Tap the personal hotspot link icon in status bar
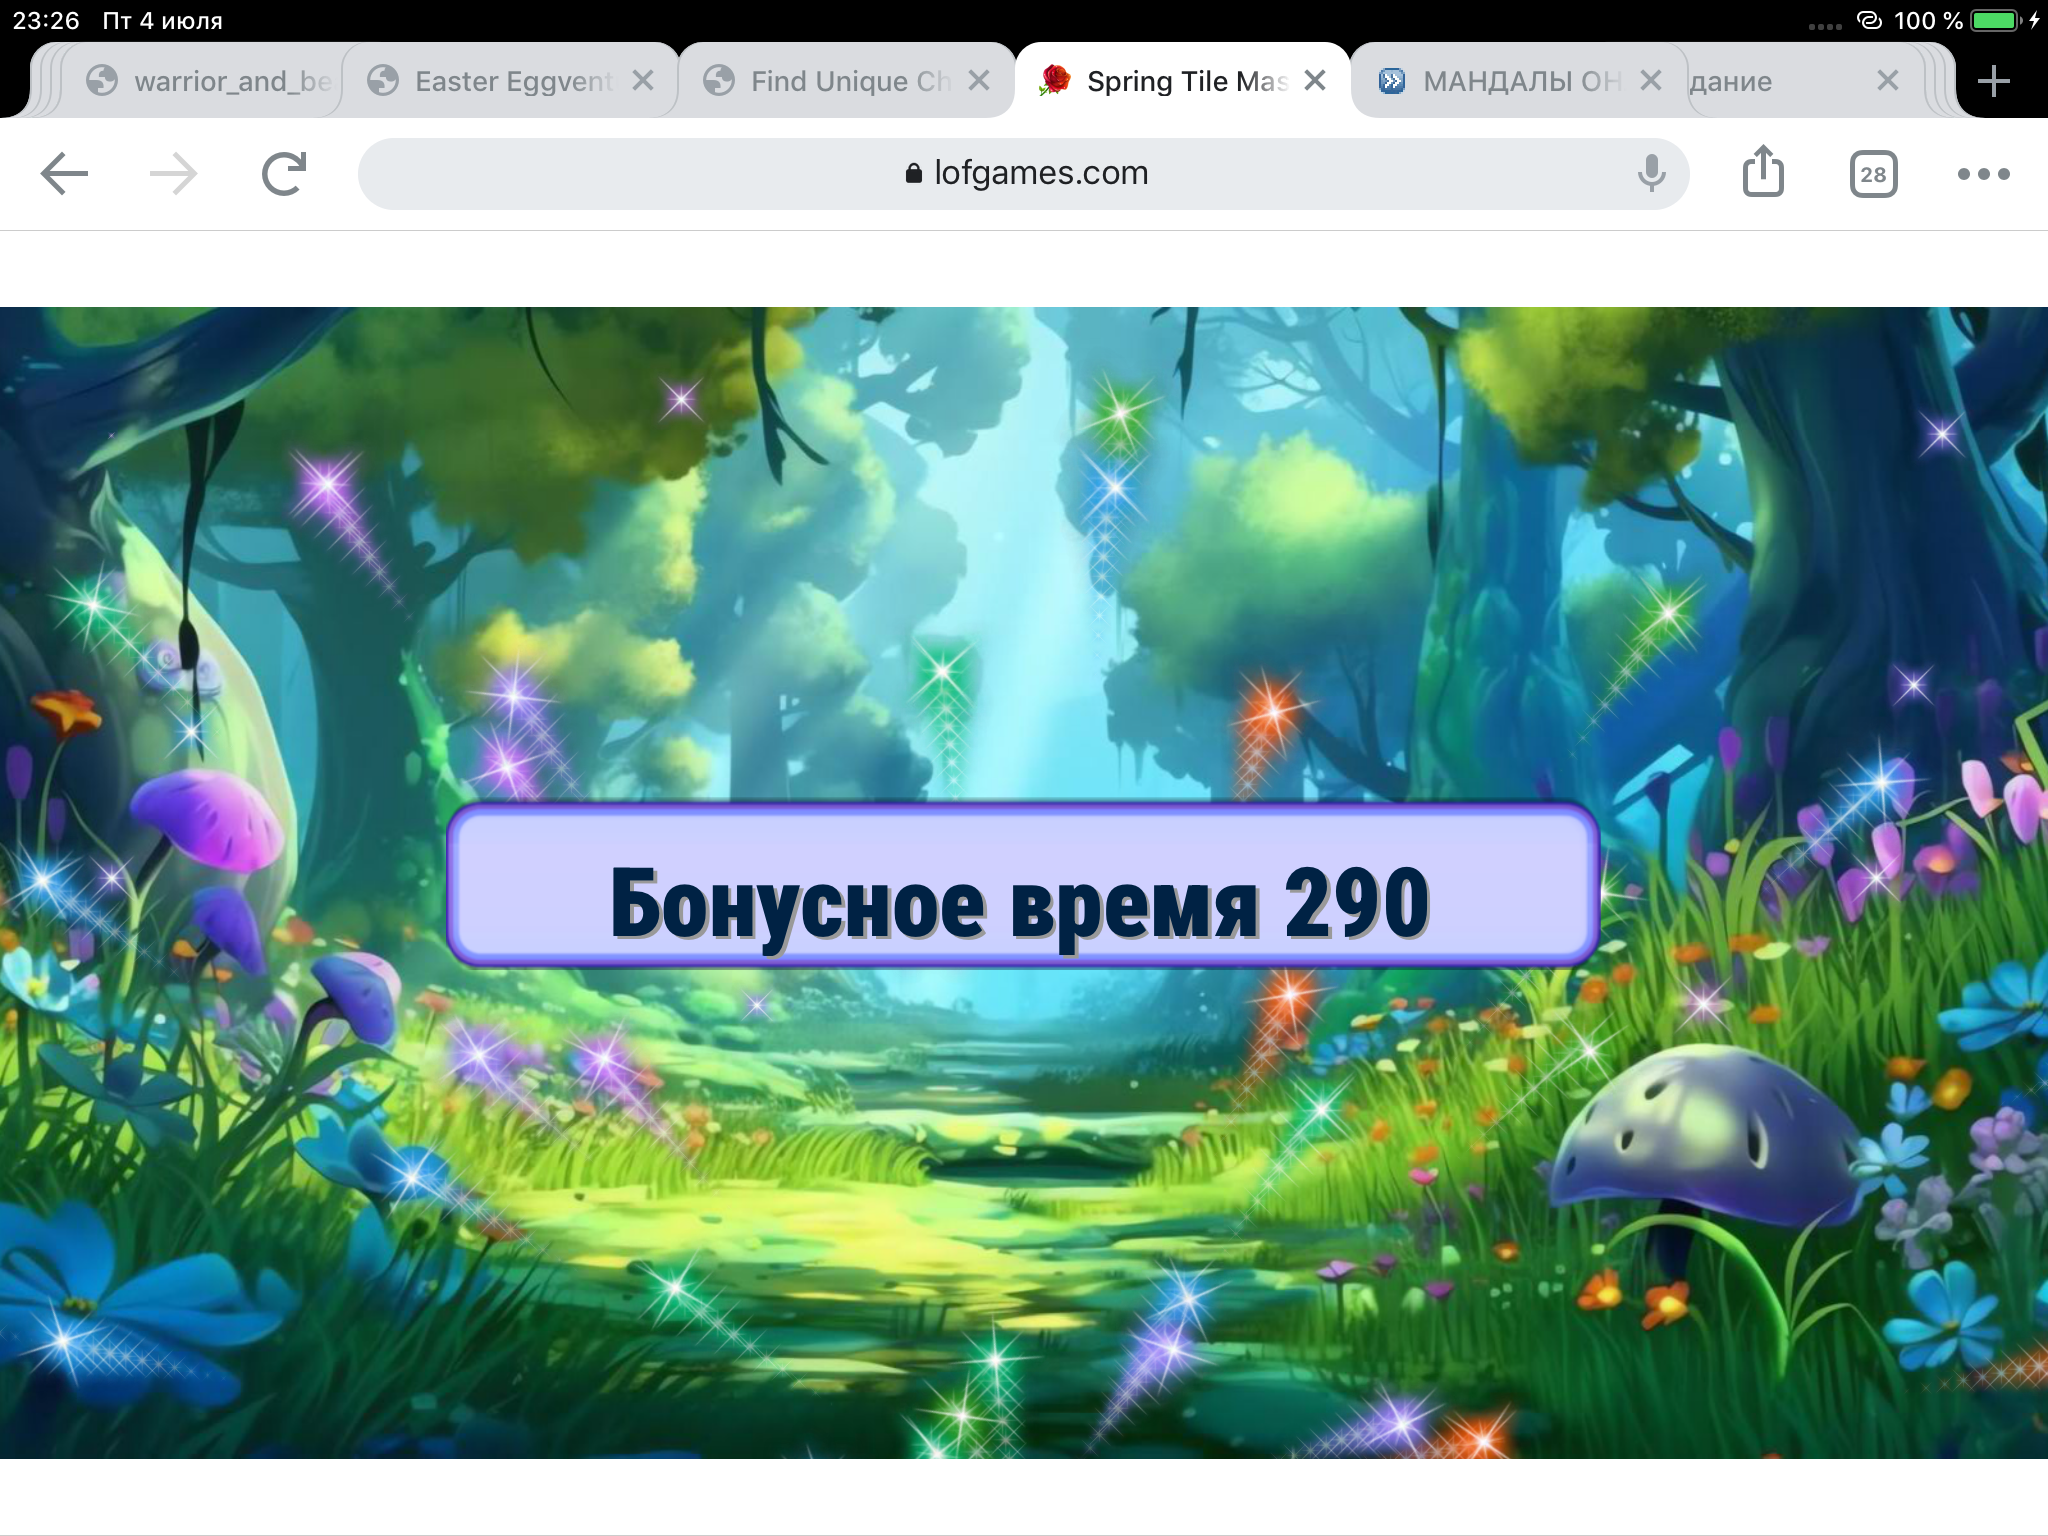This screenshot has height=1536, width=2048. pos(1869,20)
